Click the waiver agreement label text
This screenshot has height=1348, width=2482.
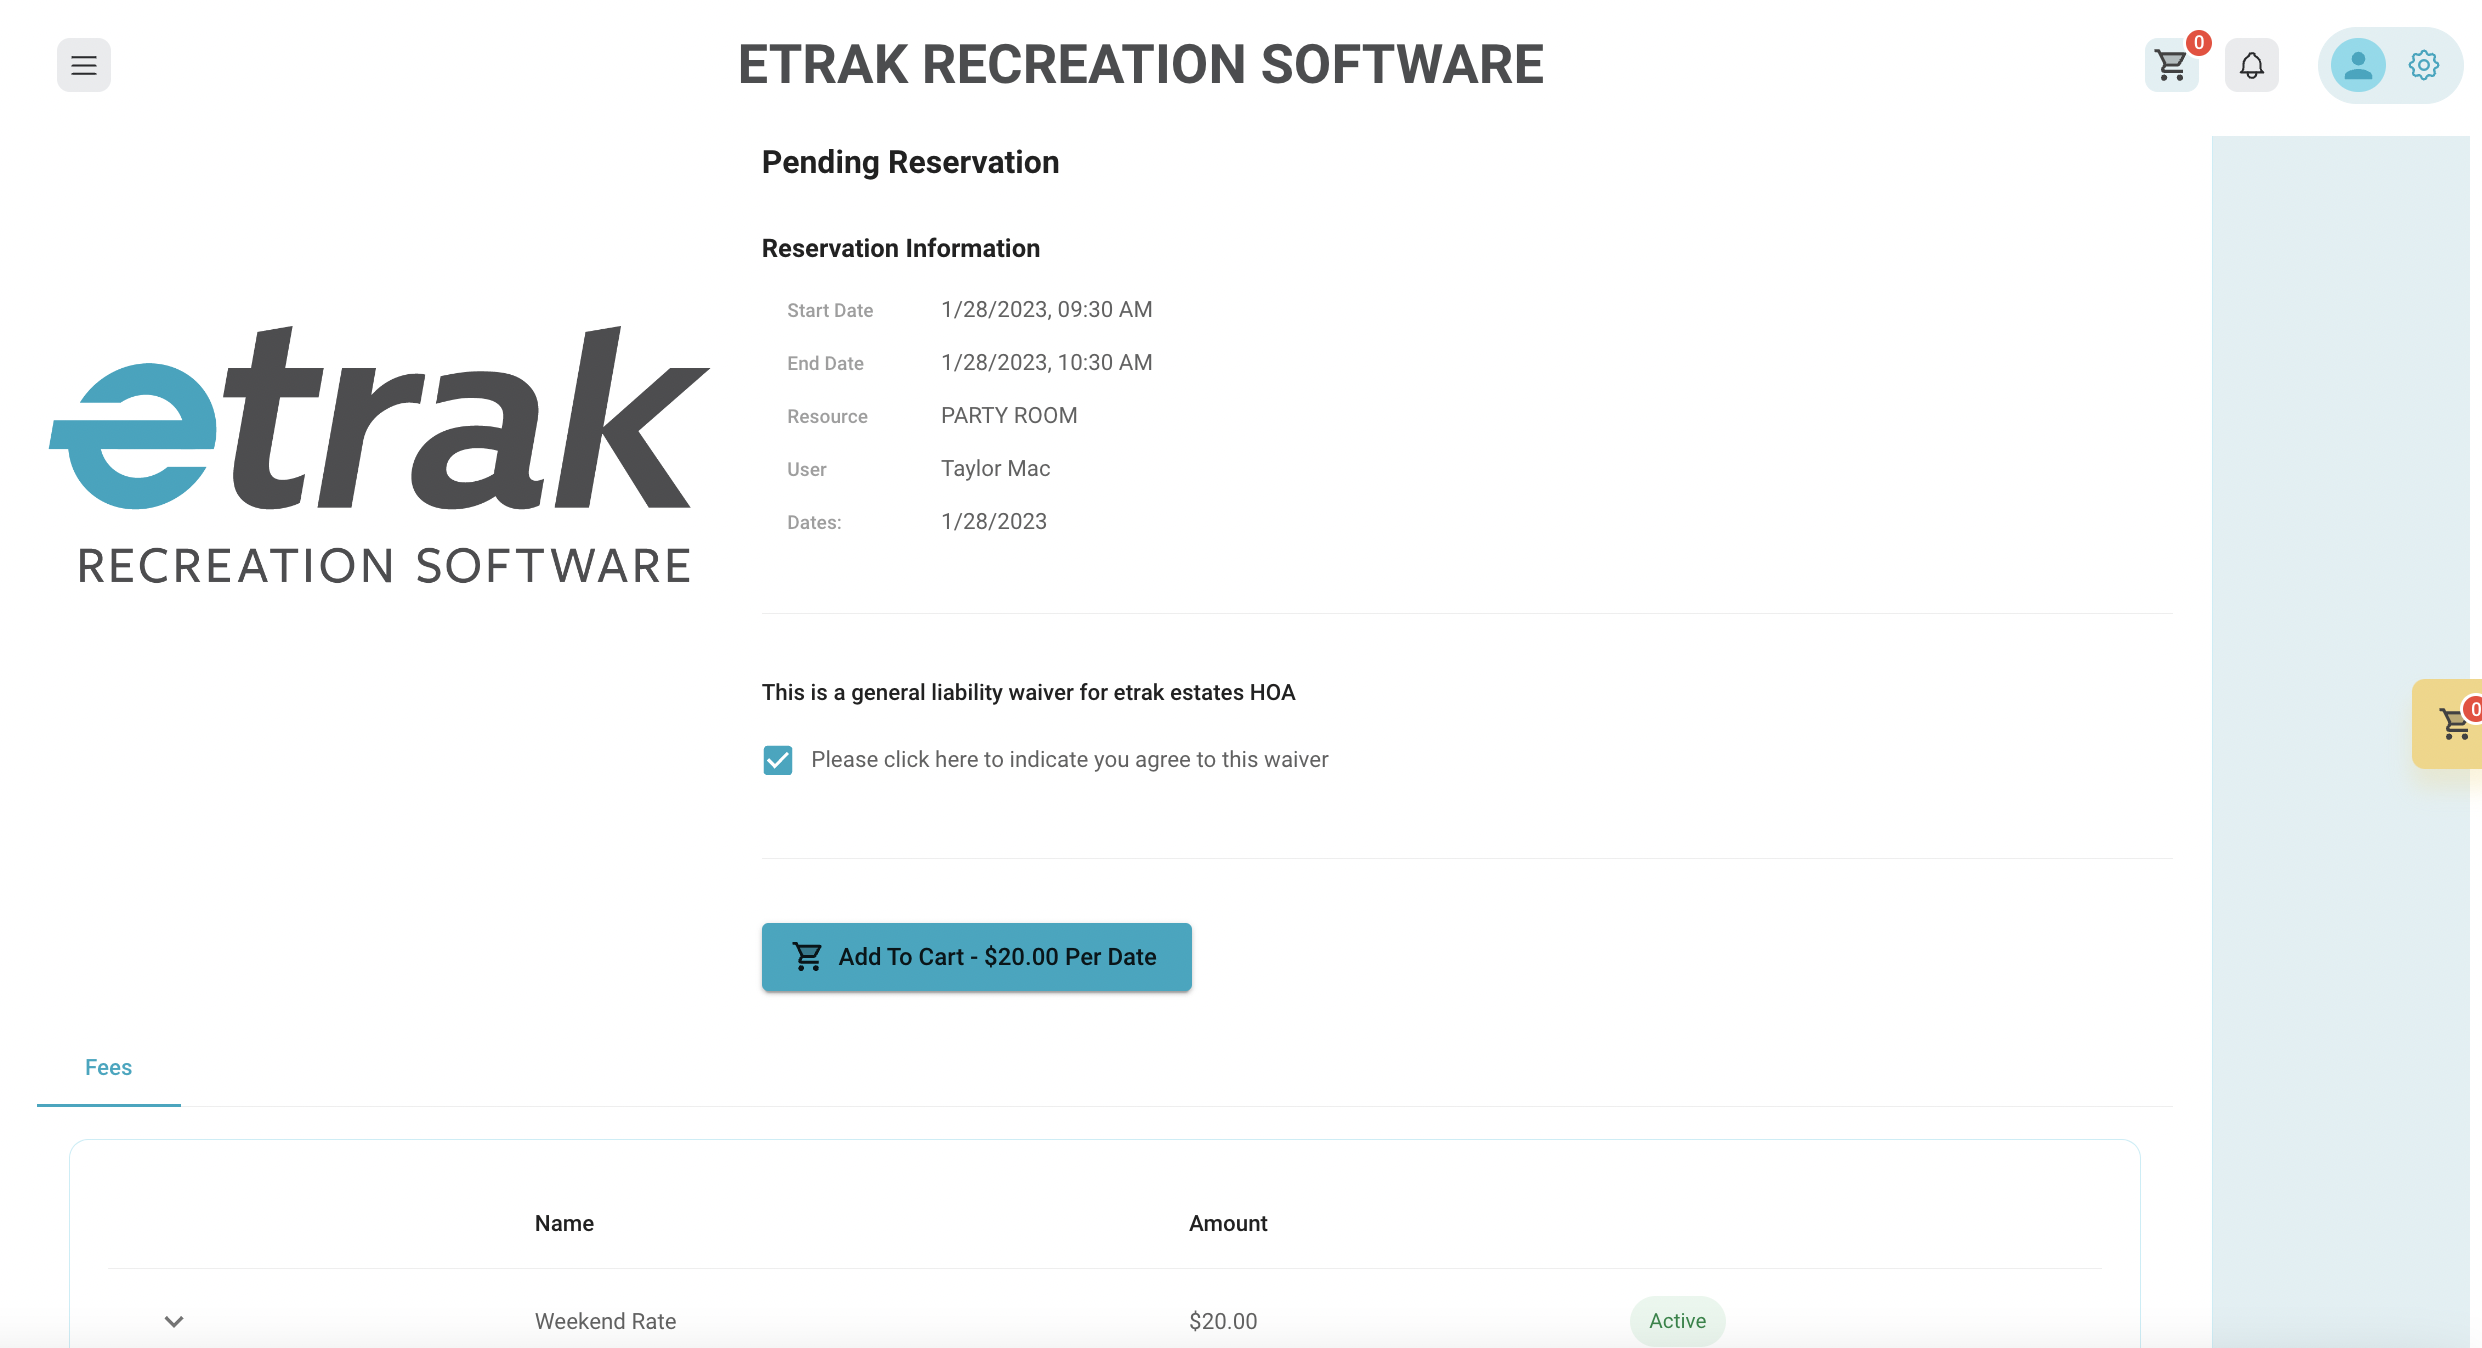pos(1069,760)
